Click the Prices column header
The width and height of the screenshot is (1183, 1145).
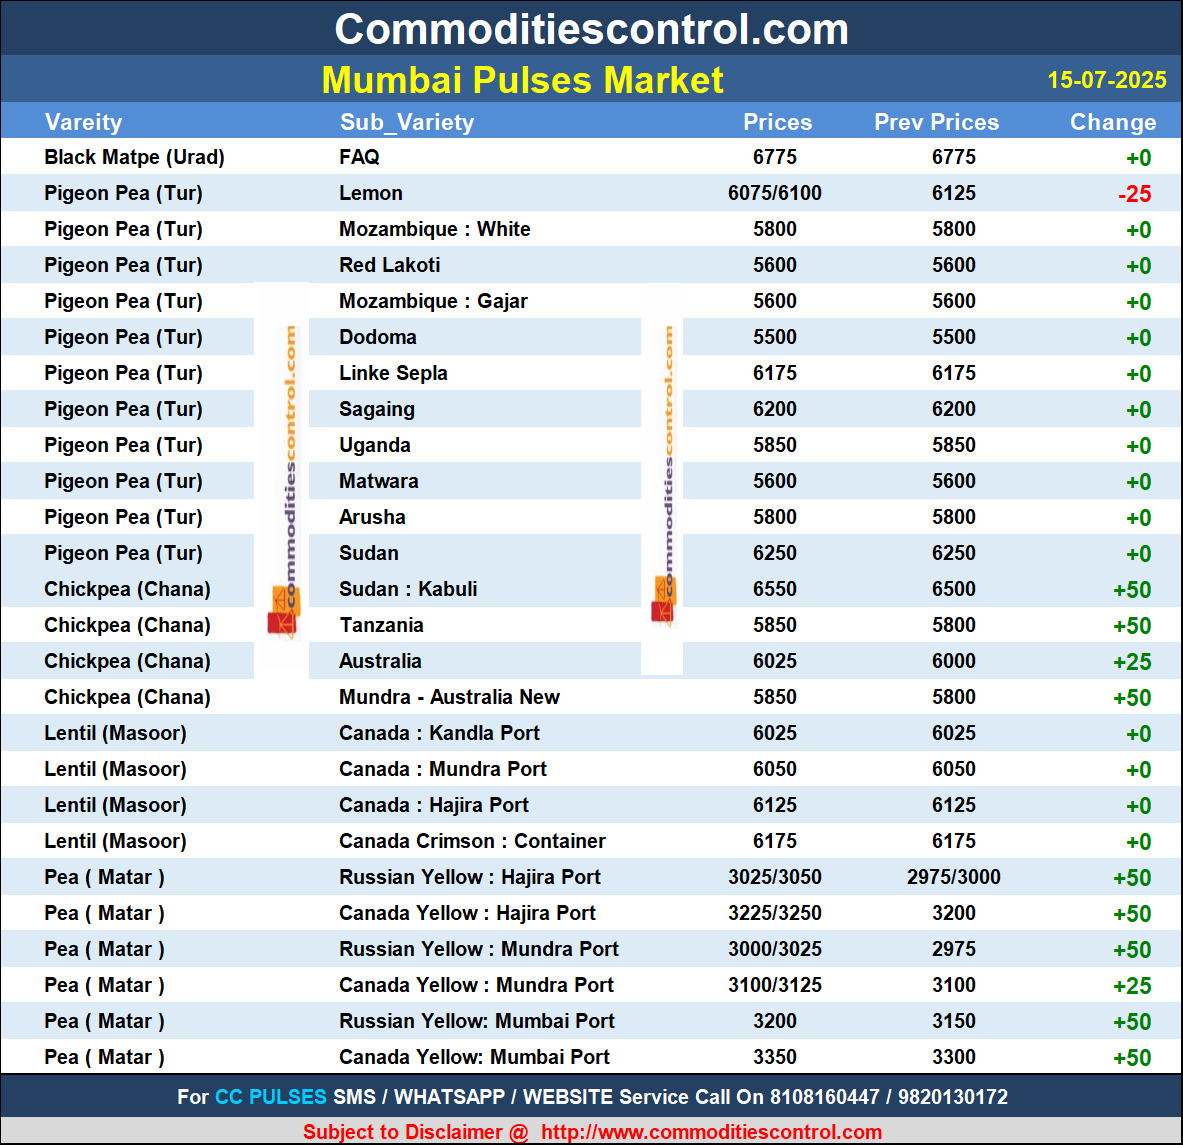tap(777, 122)
